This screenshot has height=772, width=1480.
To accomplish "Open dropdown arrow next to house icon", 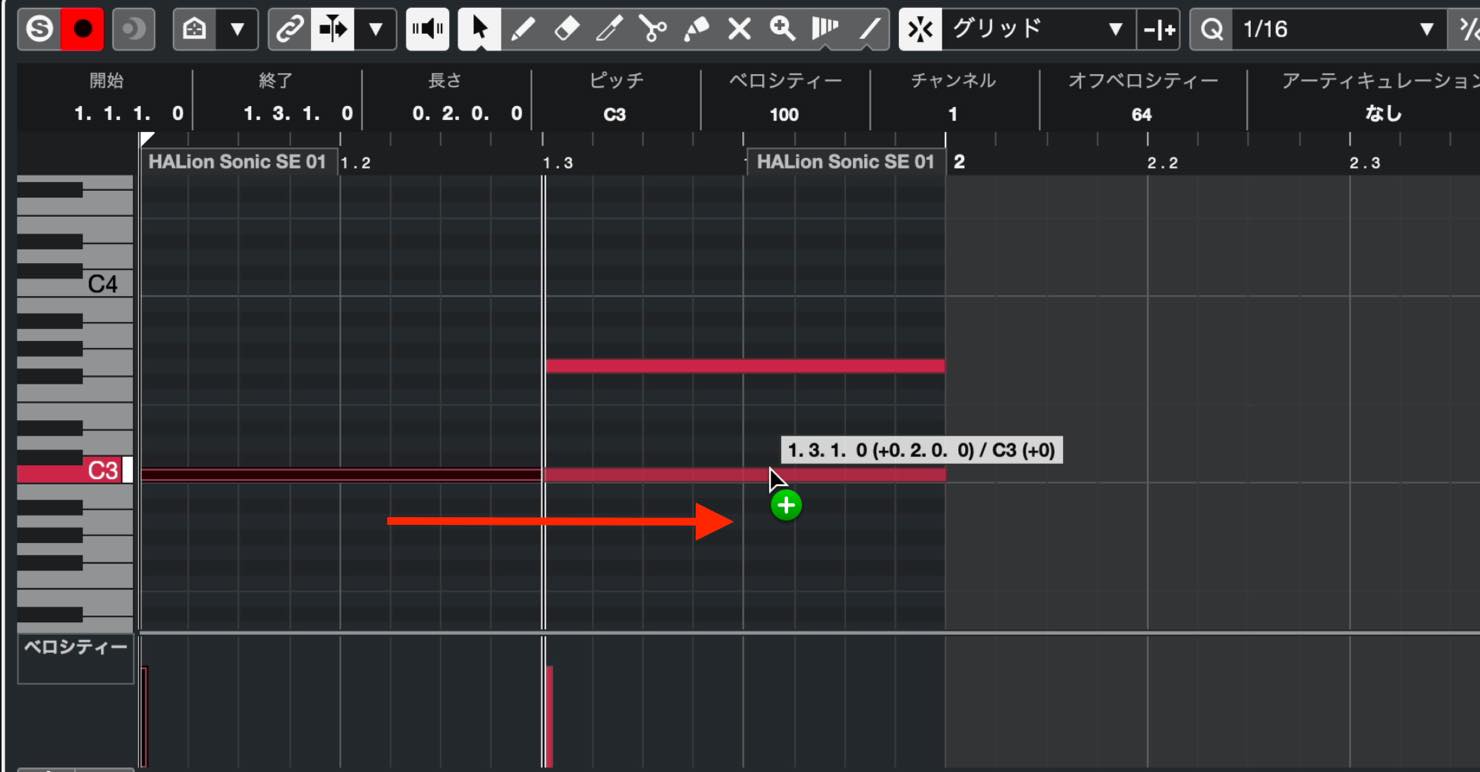I will coord(237,29).
